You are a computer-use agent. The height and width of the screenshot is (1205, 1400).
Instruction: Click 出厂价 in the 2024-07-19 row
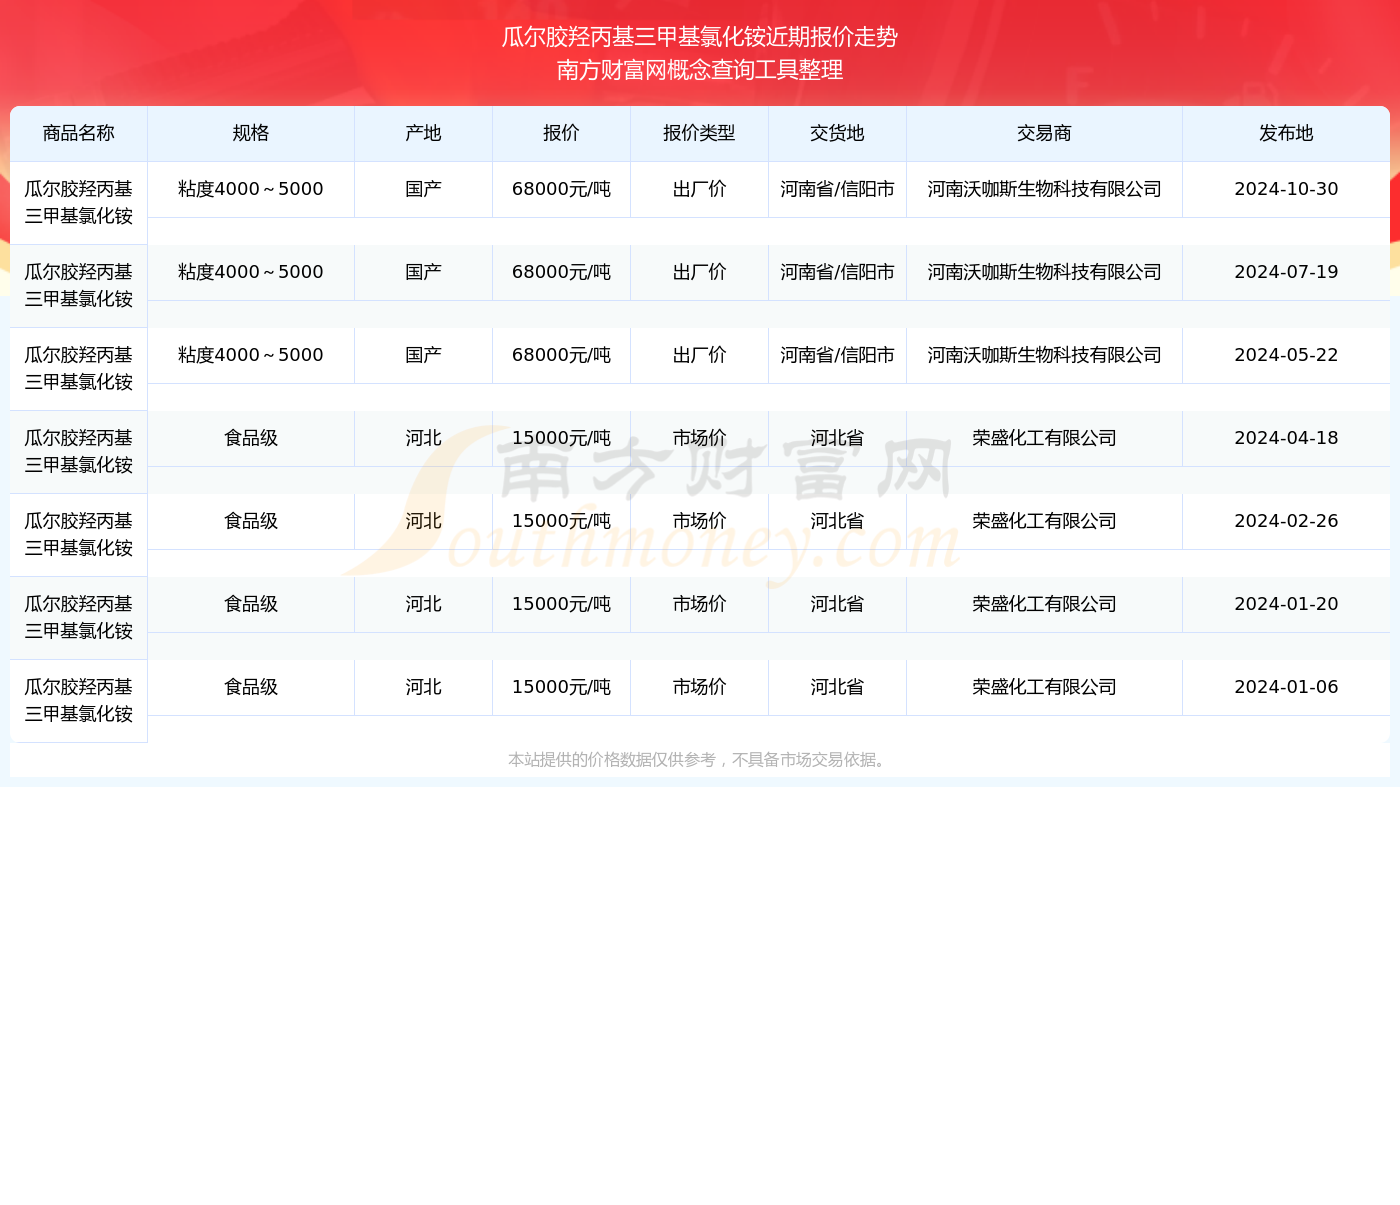pos(700,272)
